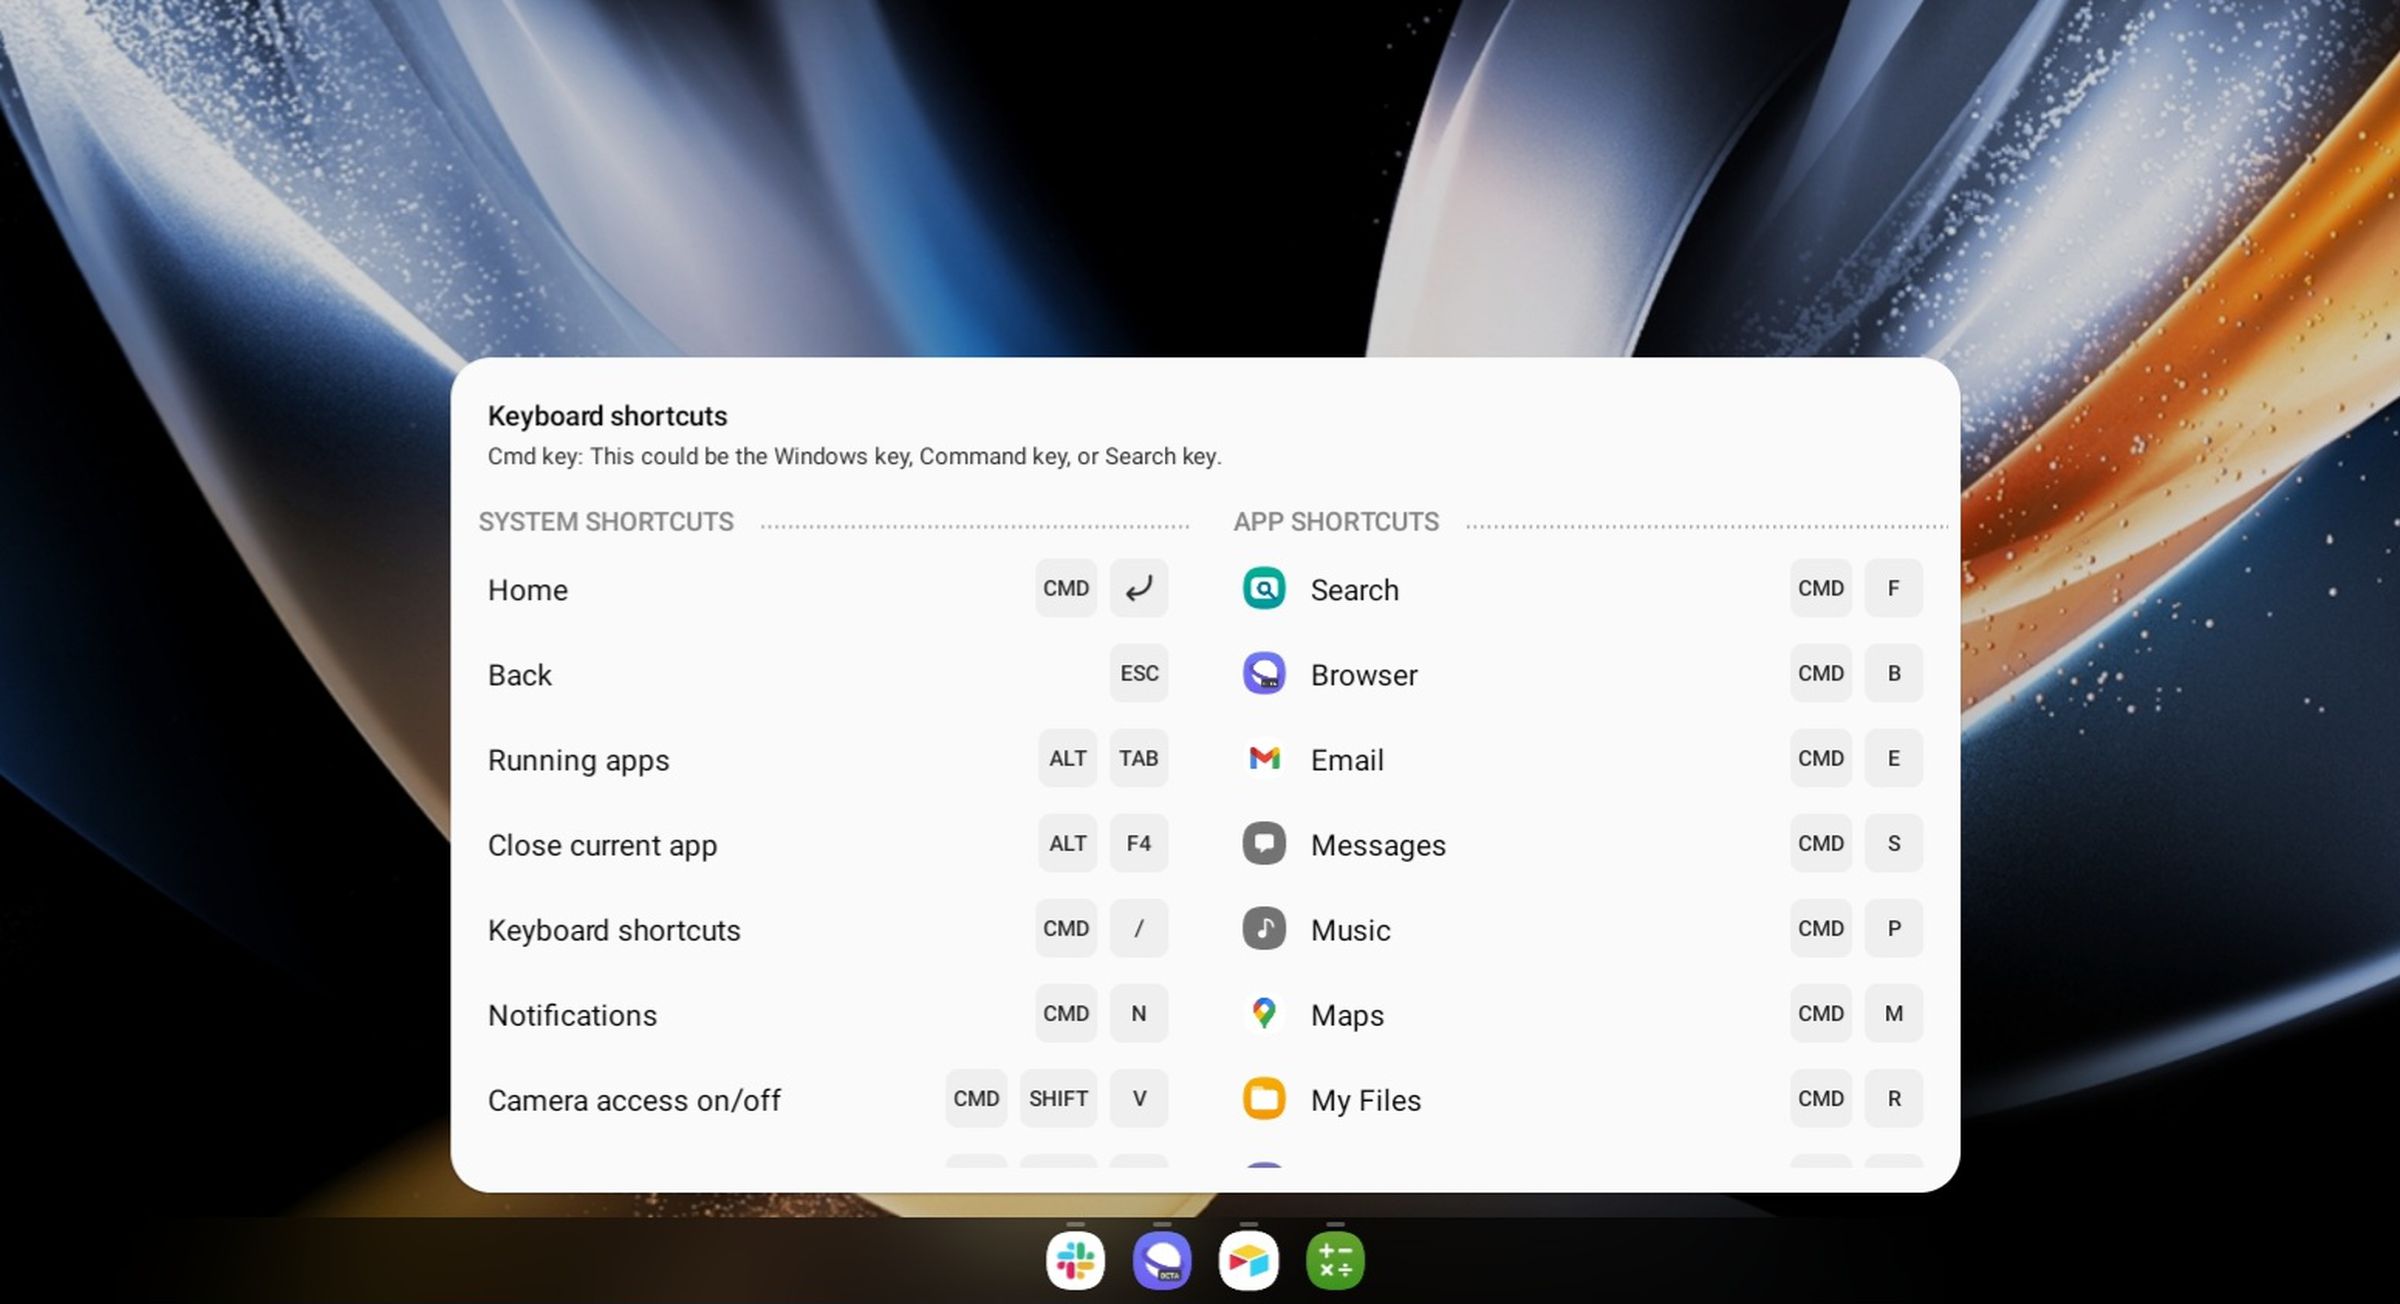Select the Camera access on/off label
The height and width of the screenshot is (1304, 2400).
click(x=634, y=1100)
